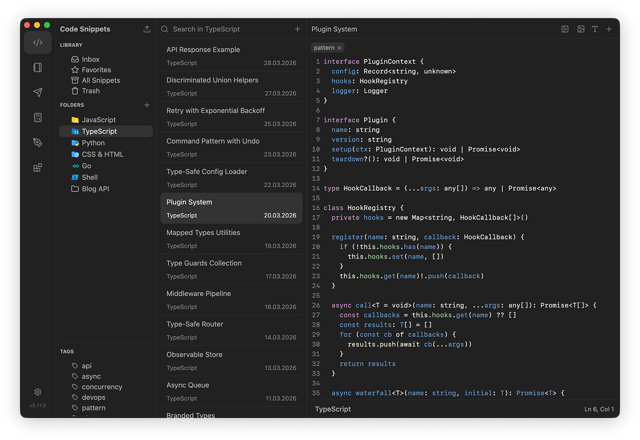
Task: Select the TypeScript folder
Action: pyautogui.click(x=106, y=131)
